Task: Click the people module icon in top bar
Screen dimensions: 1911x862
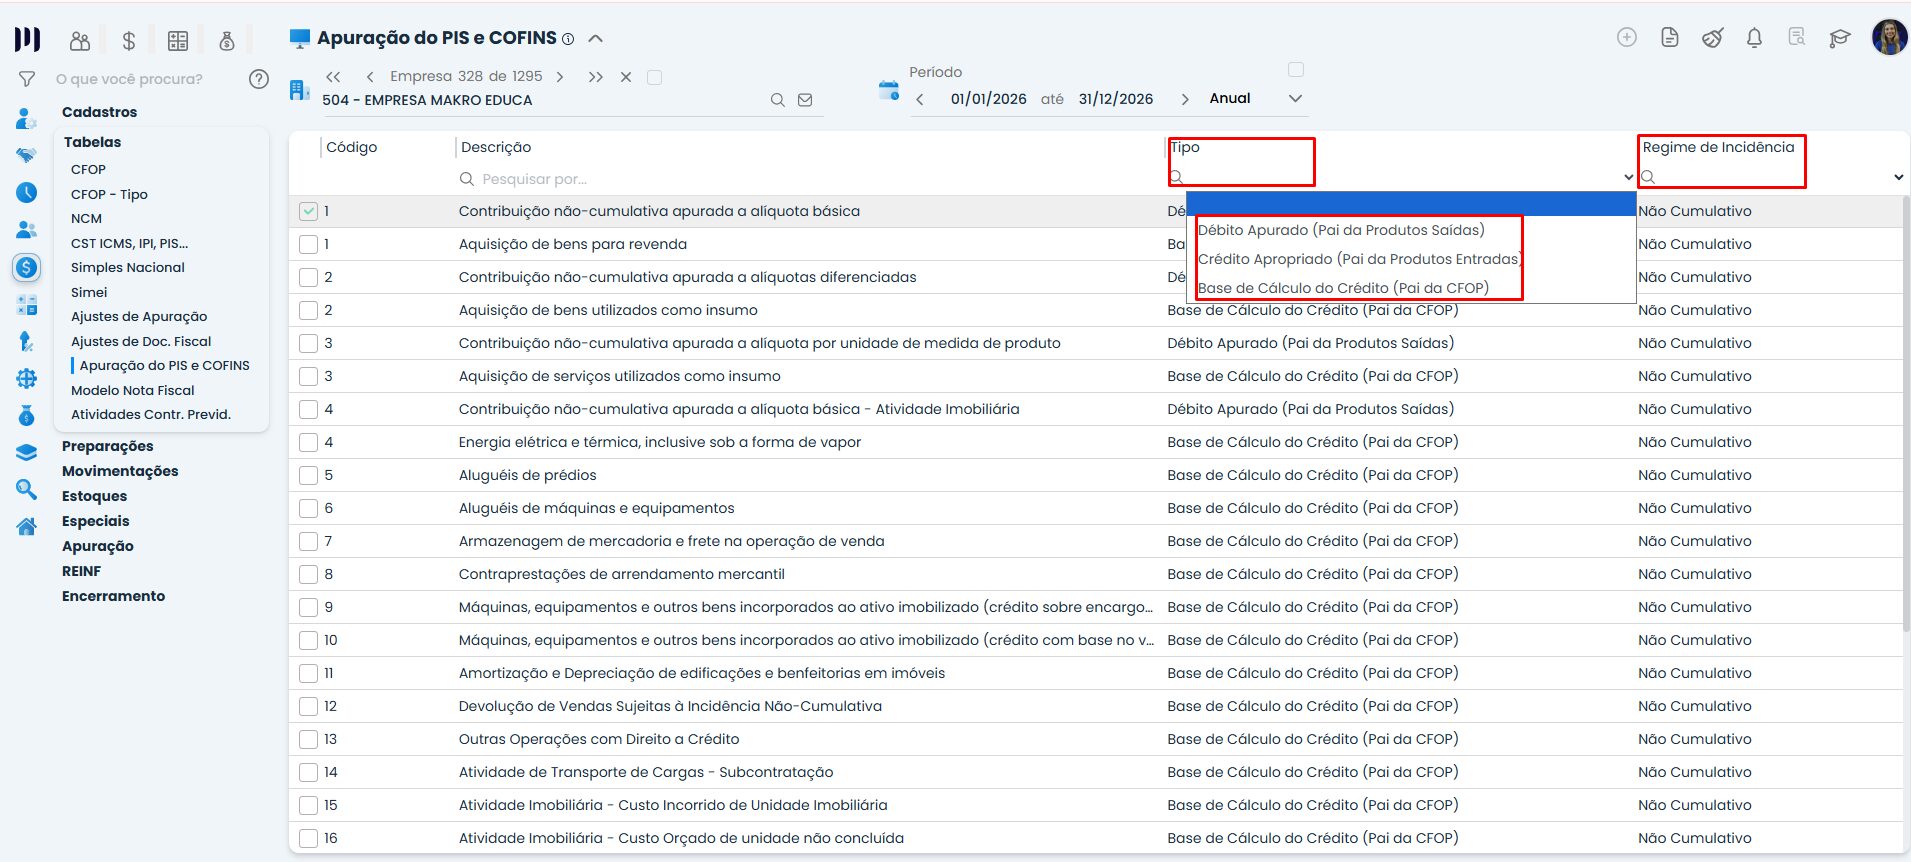Action: (x=80, y=40)
